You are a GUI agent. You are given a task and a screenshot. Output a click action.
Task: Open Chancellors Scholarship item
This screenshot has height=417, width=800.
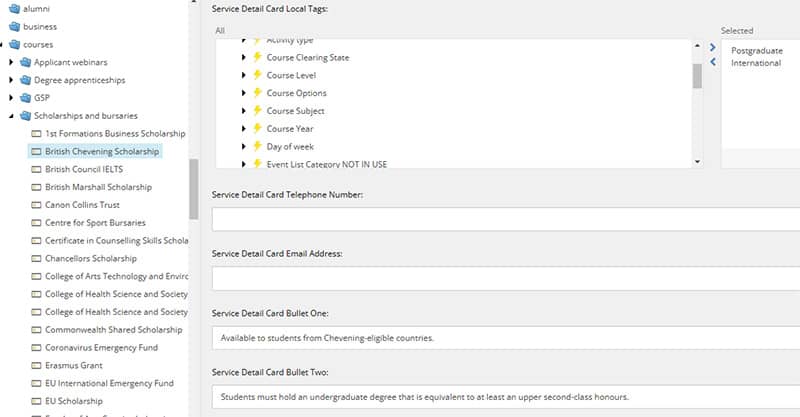click(91, 258)
